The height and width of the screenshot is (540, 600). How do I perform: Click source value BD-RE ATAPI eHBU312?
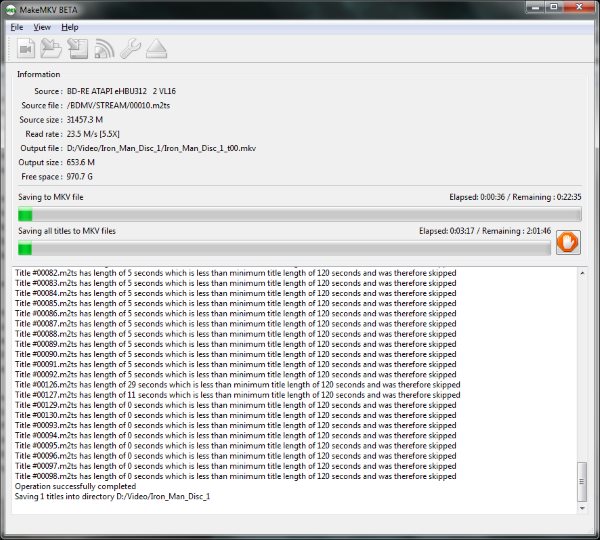[121, 91]
